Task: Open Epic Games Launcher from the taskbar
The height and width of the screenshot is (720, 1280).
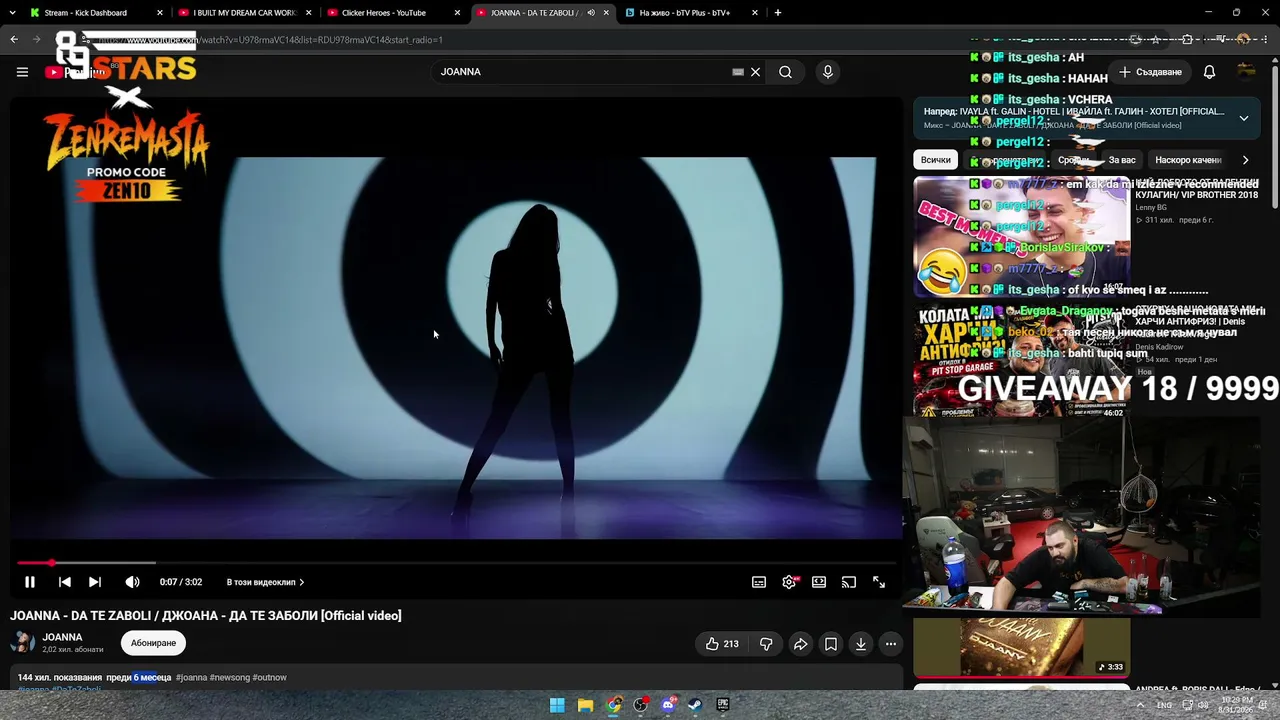Action: click(723, 705)
